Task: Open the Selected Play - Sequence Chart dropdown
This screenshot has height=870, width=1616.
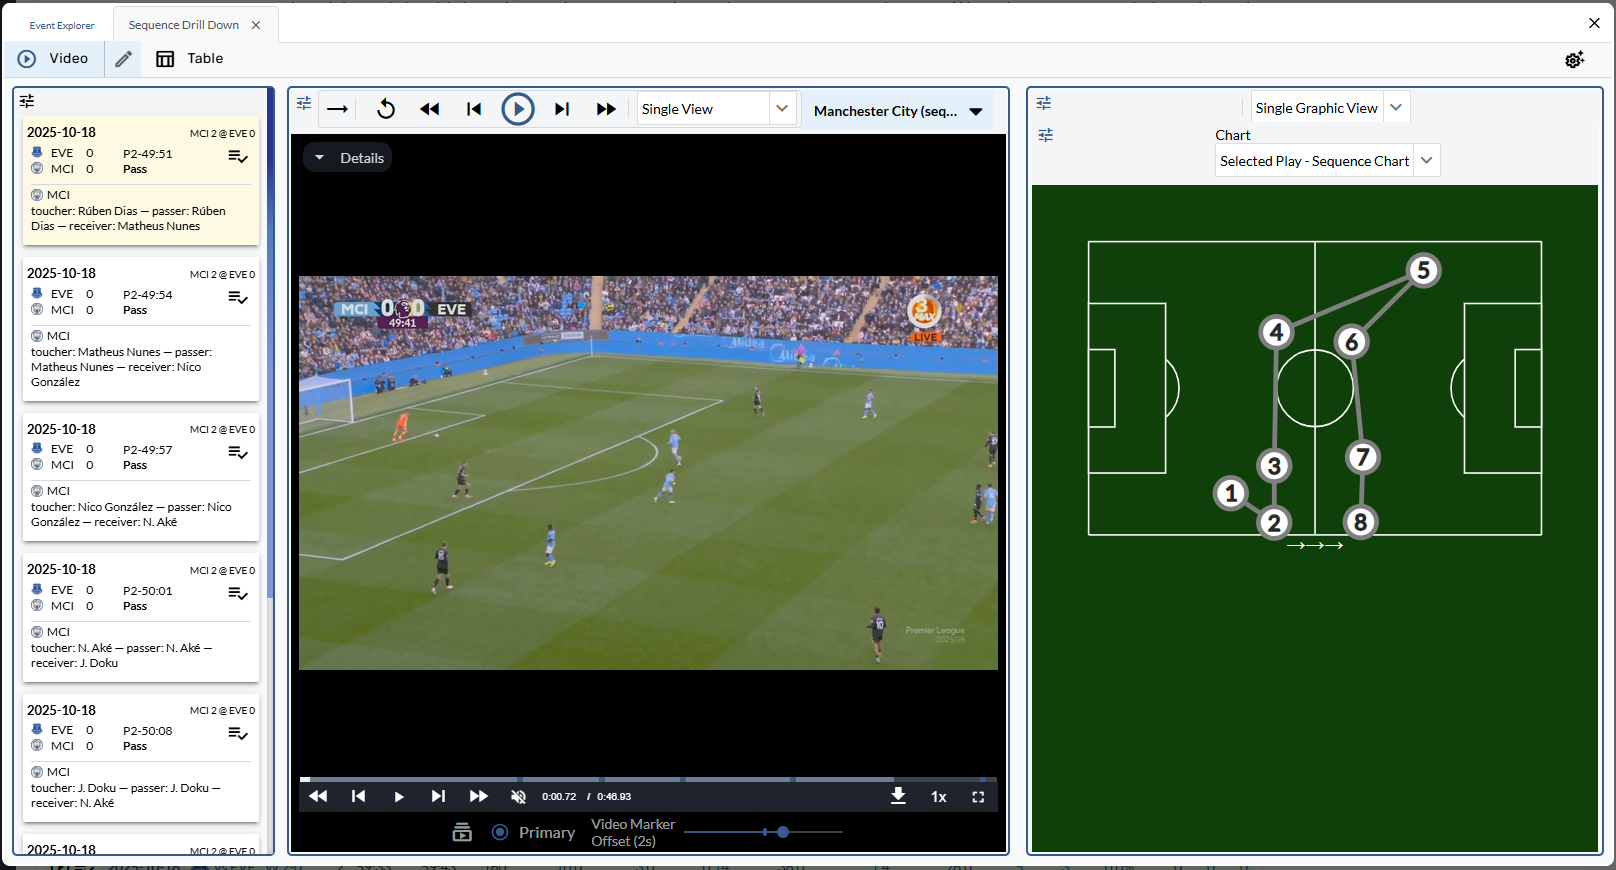Action: point(1327,161)
